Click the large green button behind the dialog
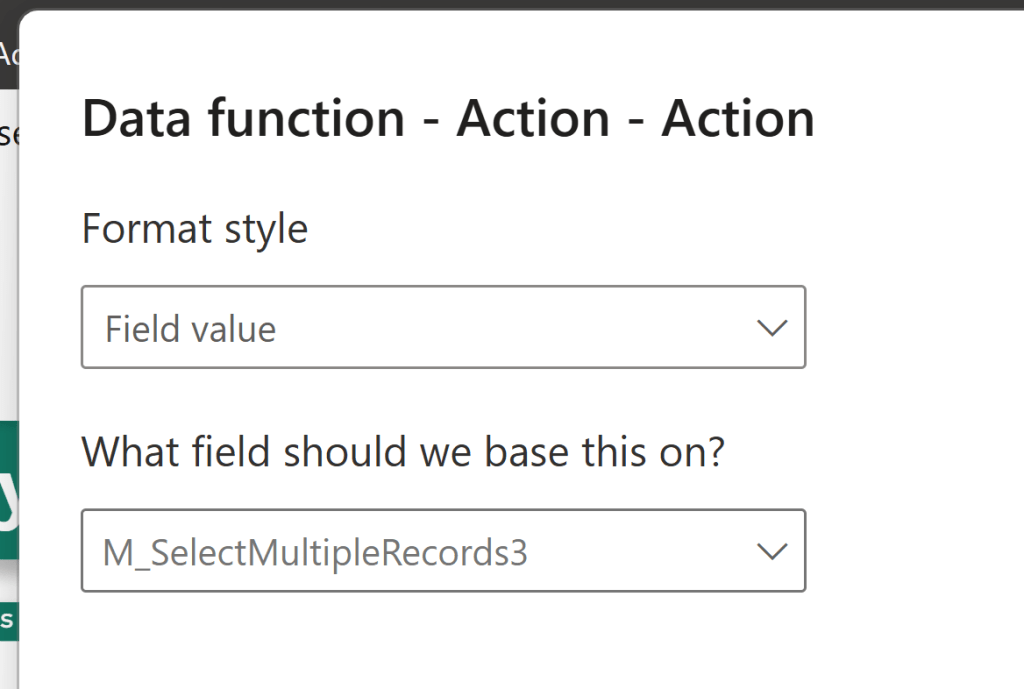 [9, 490]
